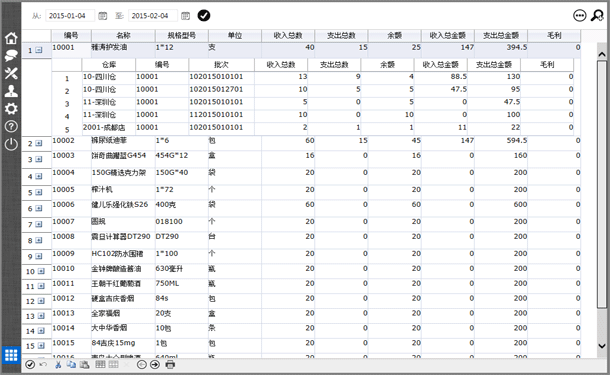Open the blue apps grid launcher
The width and height of the screenshot is (610, 375).
11,355
